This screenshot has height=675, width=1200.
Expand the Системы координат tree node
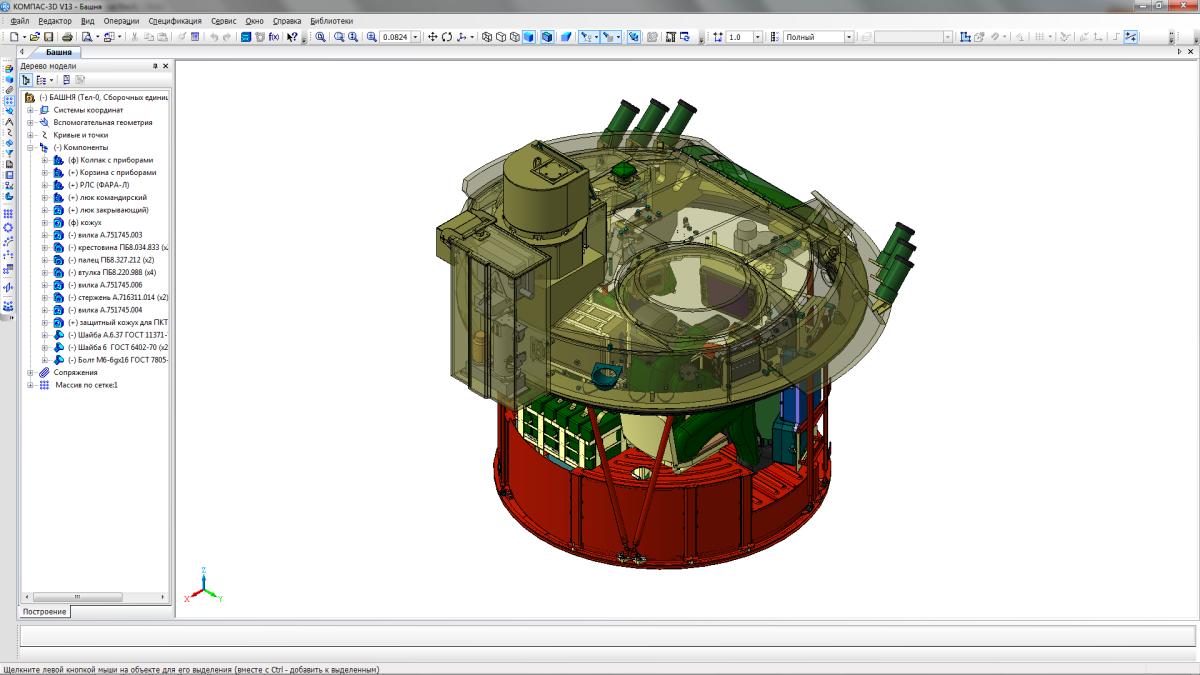coord(31,110)
